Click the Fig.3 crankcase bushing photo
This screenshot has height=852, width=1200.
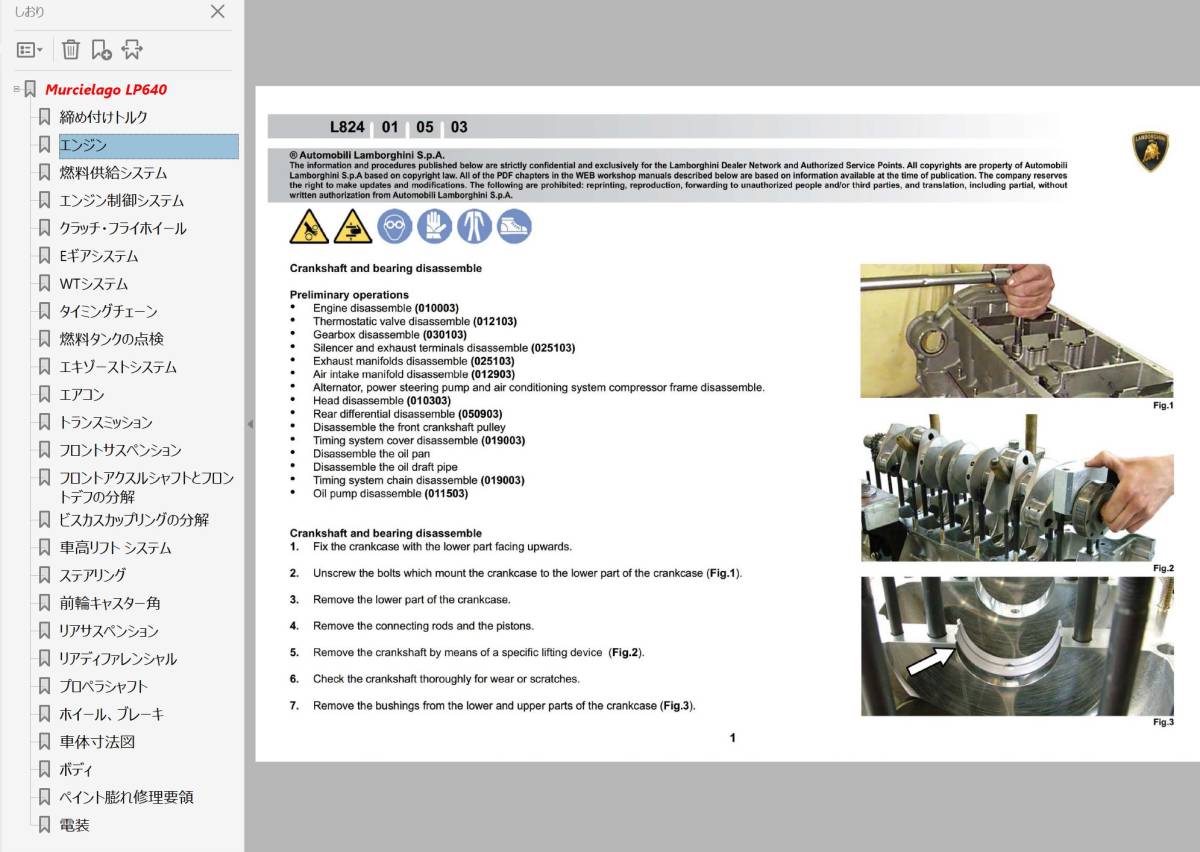[x=1016, y=646]
